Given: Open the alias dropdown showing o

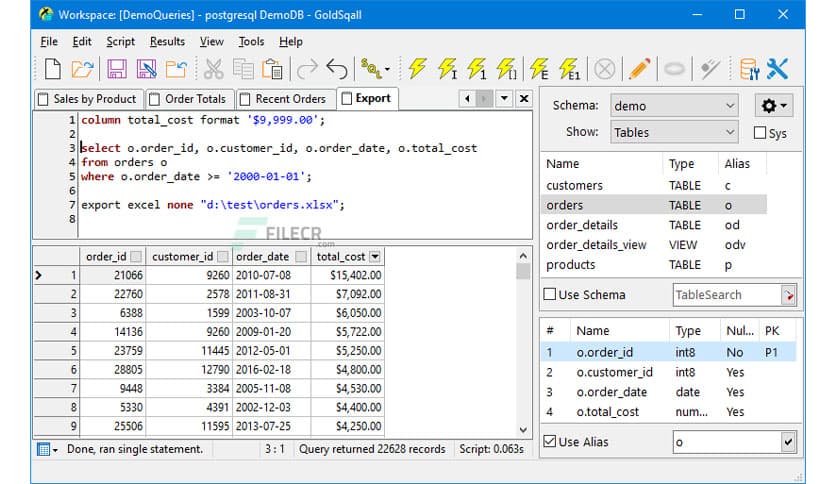Looking at the screenshot, I should click(x=734, y=442).
